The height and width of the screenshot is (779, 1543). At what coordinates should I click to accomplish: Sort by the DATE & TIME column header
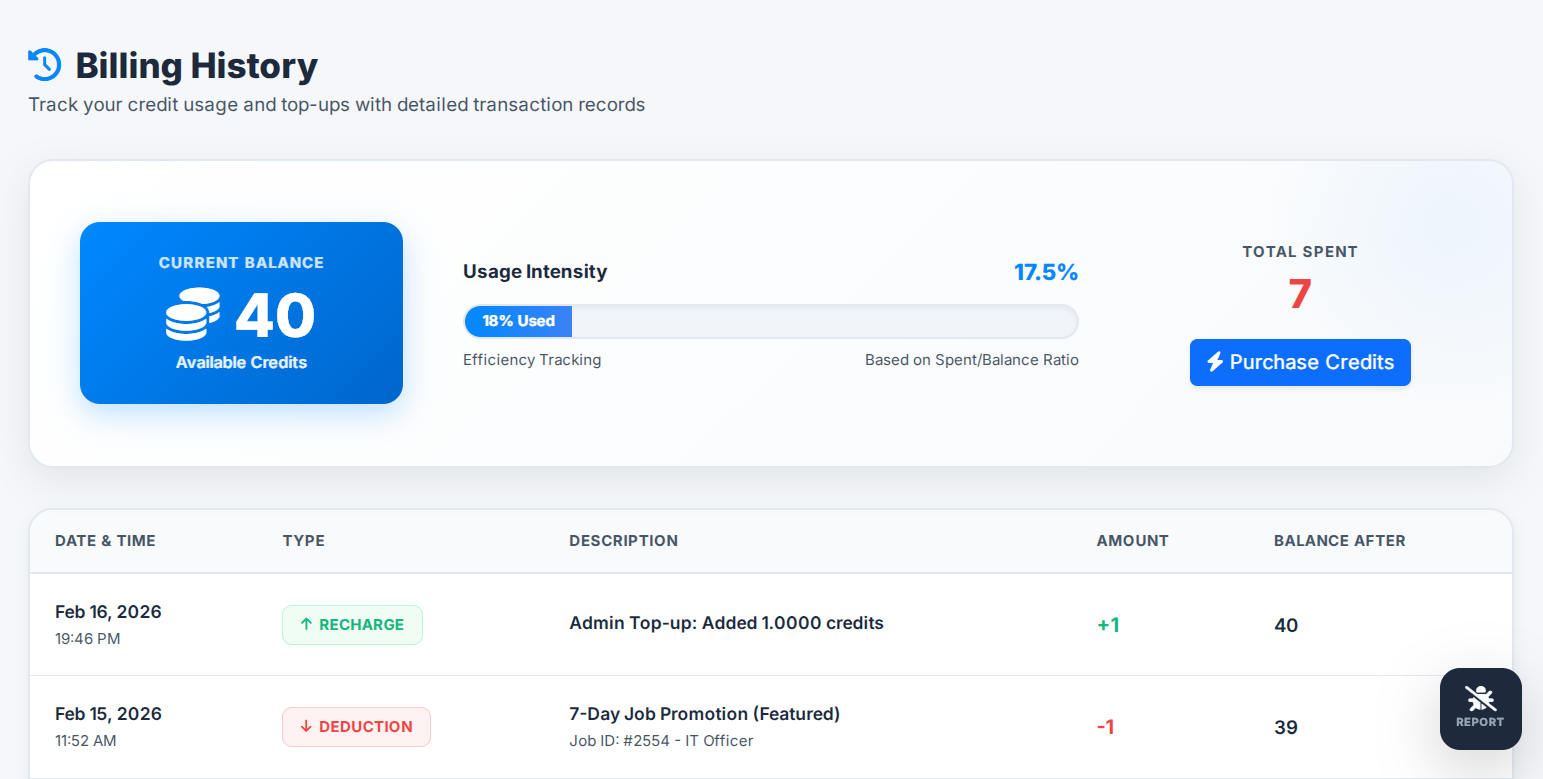(x=105, y=540)
